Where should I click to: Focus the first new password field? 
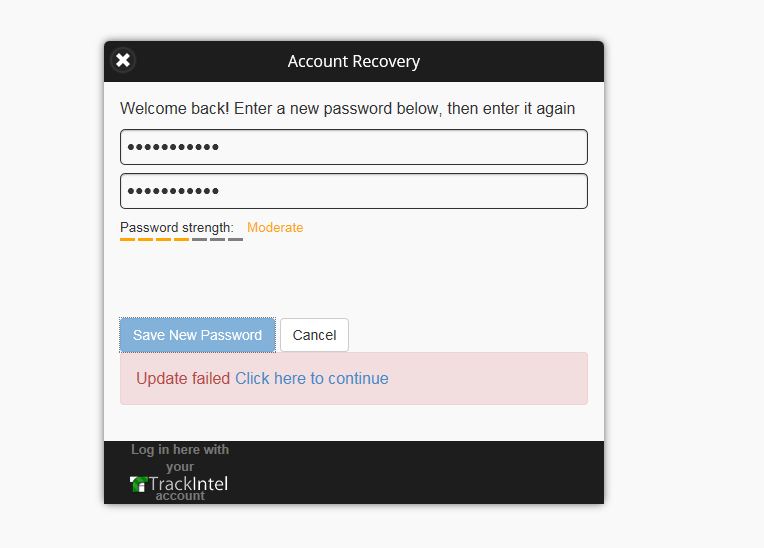(x=353, y=147)
